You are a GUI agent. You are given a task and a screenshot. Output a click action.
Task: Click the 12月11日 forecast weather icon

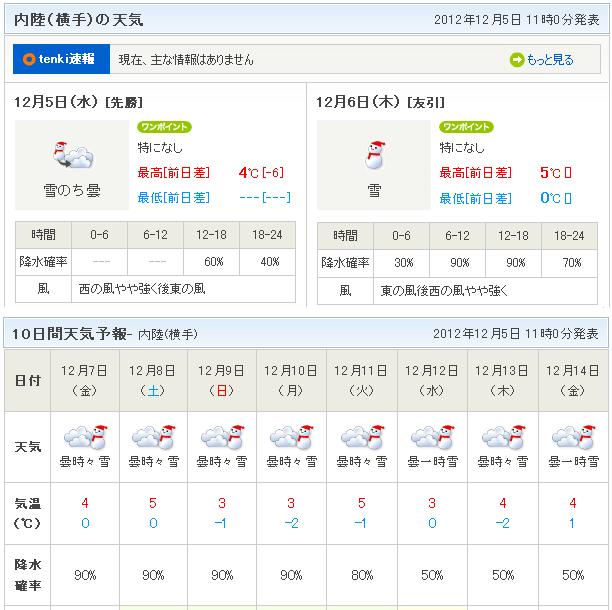tap(362, 438)
